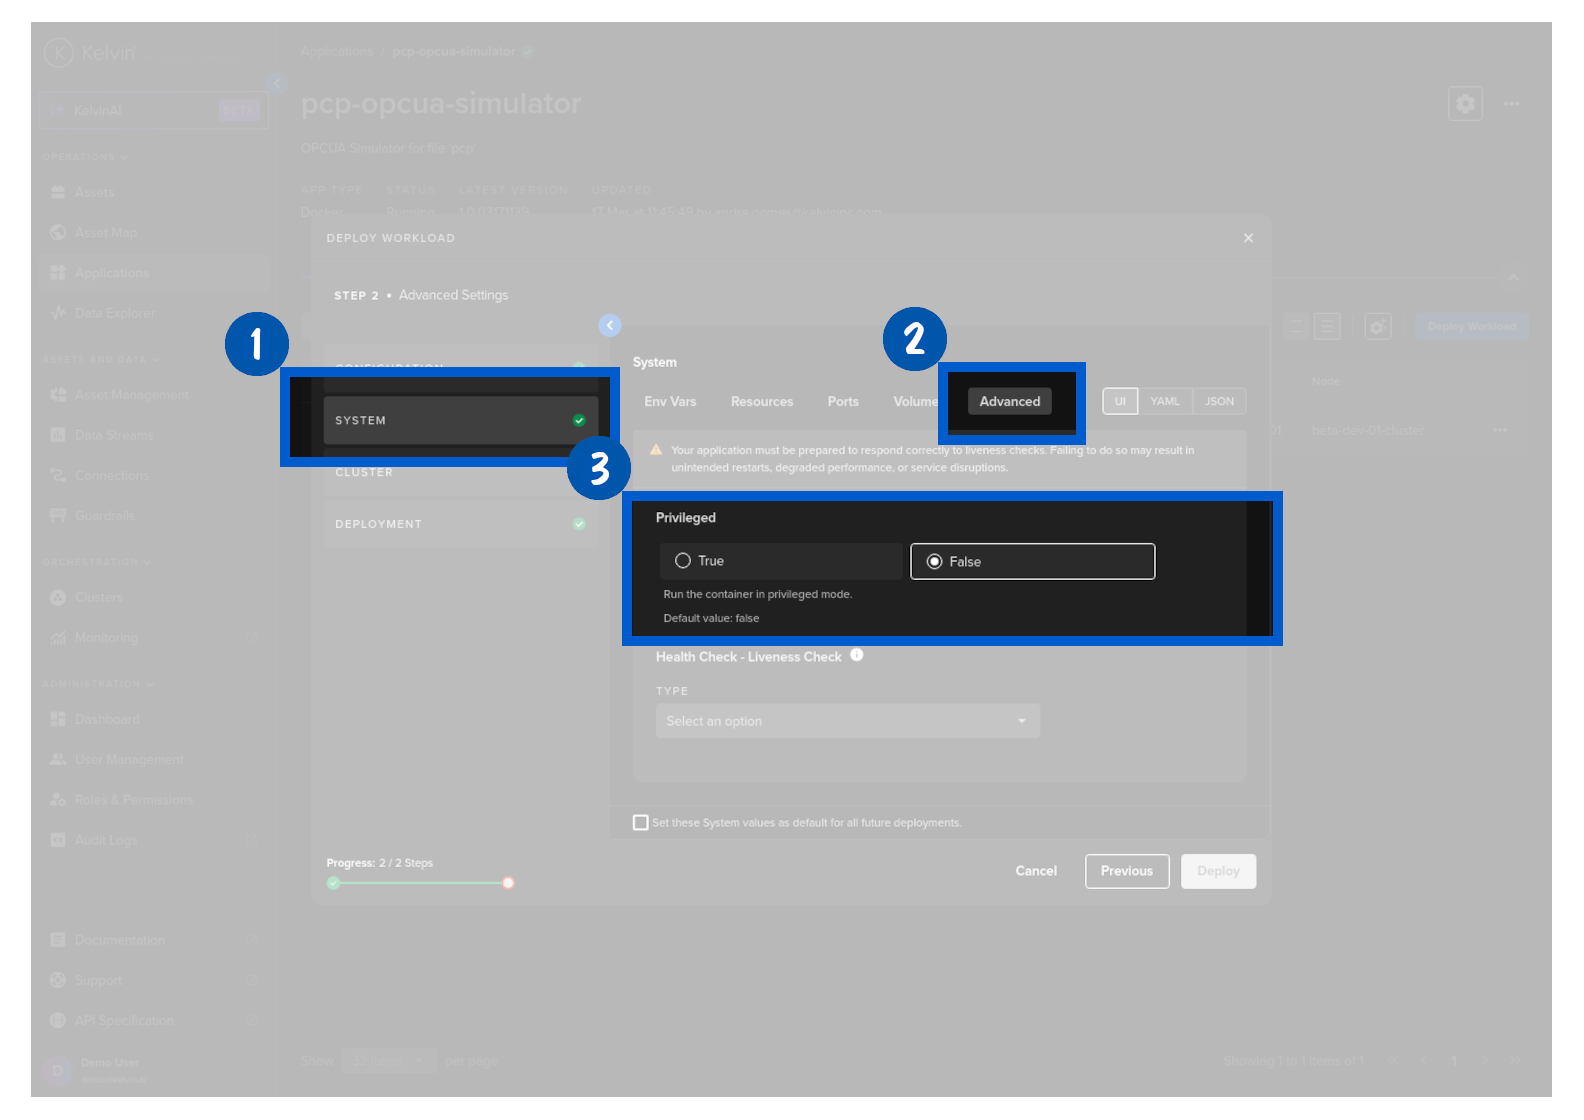Select the System step in left panel
The height and width of the screenshot is (1120, 1584).
[460, 421]
